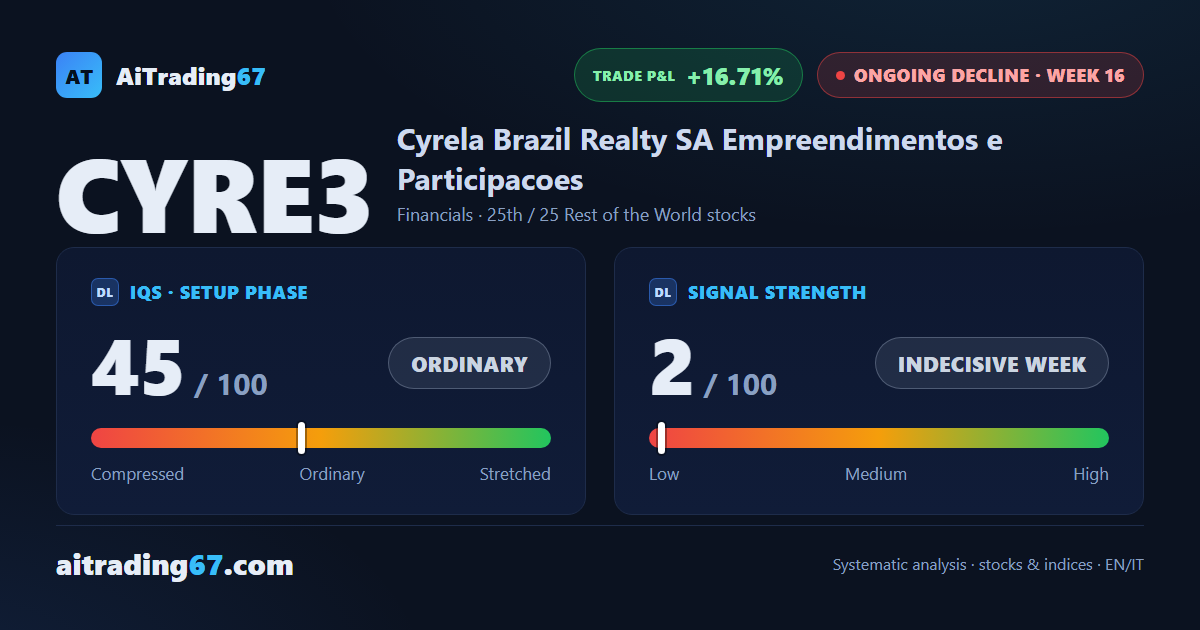Open the aitrading67.com link
Viewport: 1200px width, 630px height.
pos(175,566)
